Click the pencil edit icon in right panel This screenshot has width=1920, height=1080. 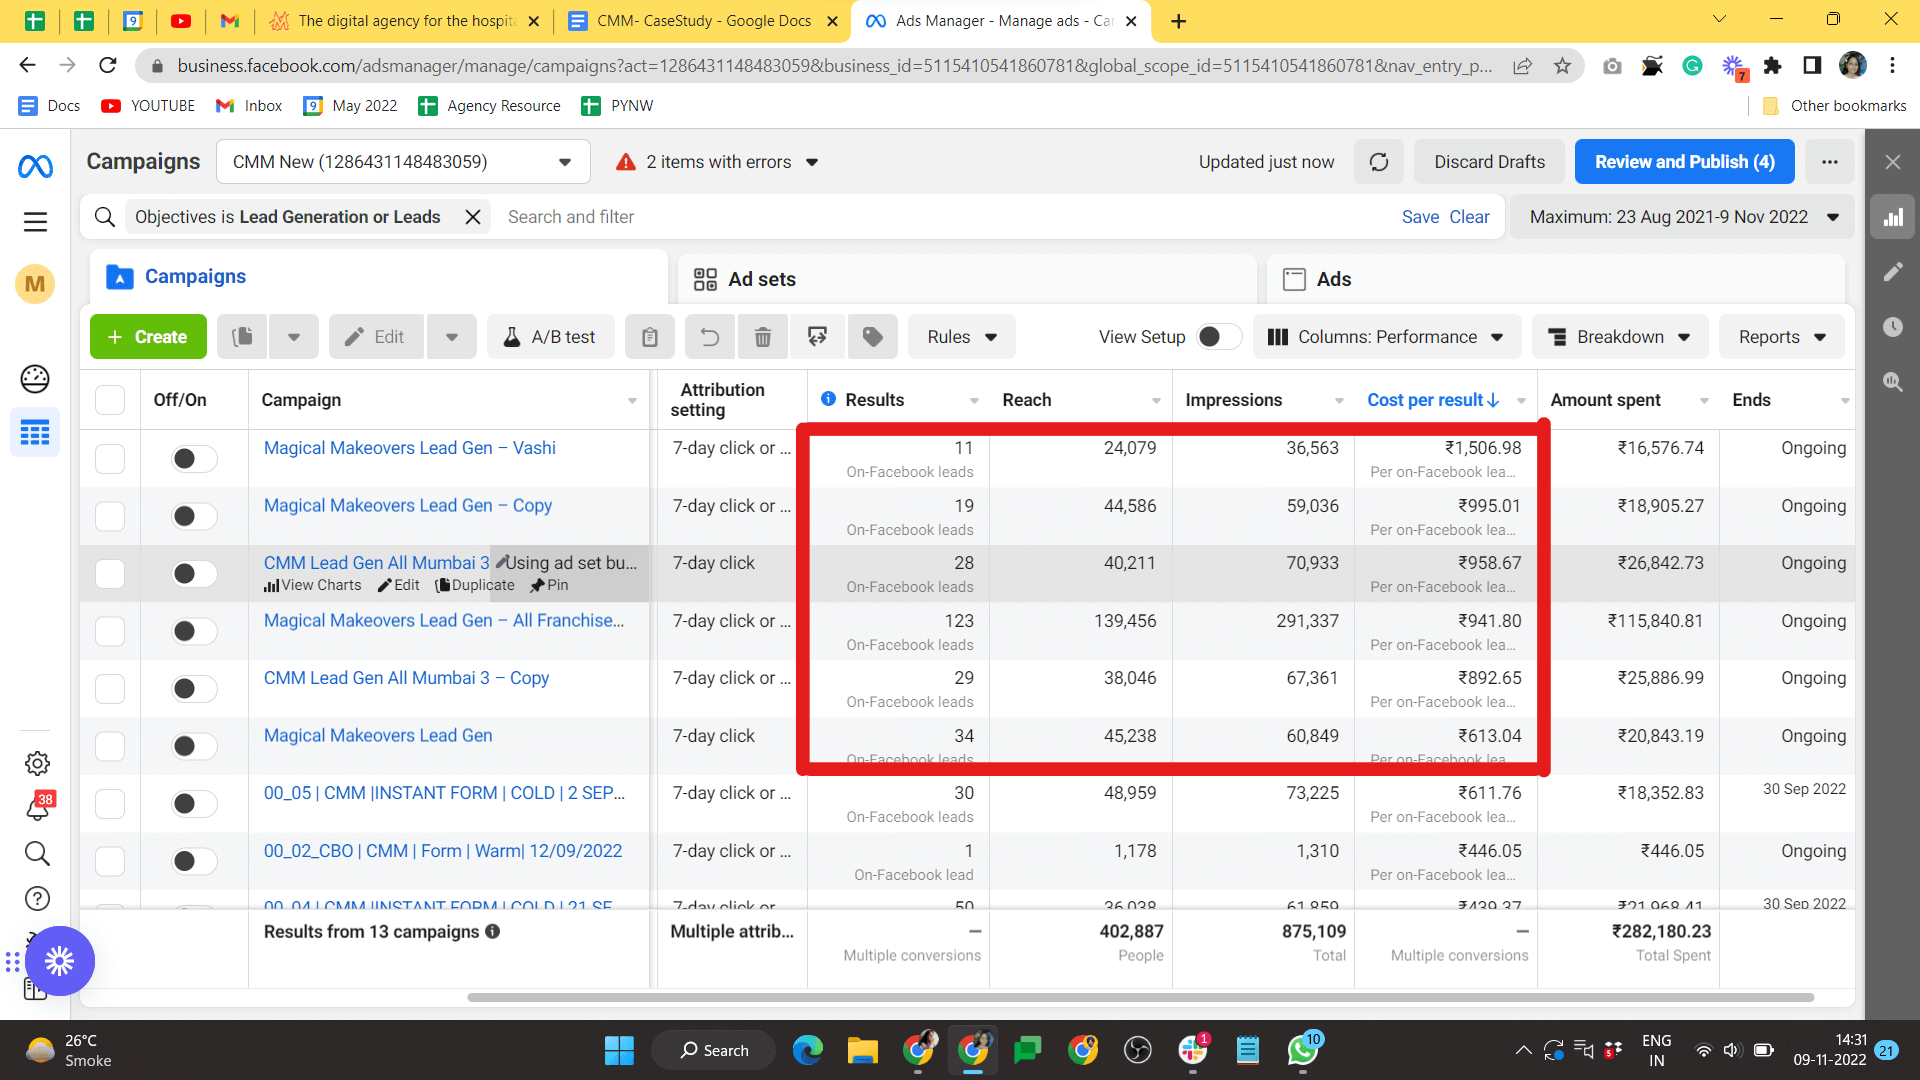[x=1892, y=272]
